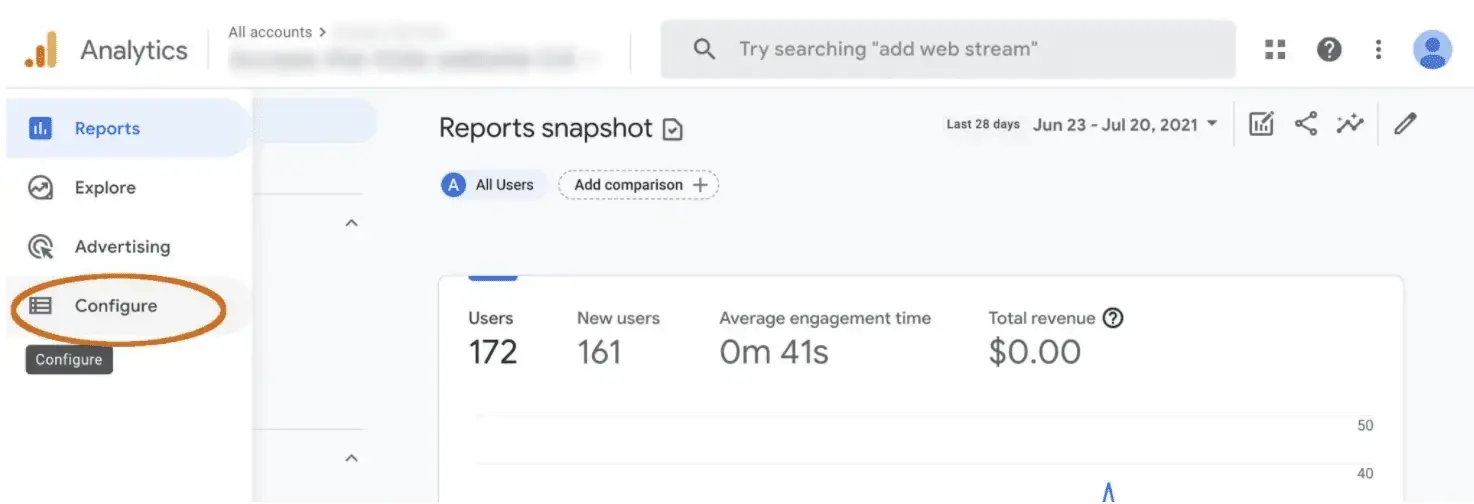Open the three-dot more options menu
The height and width of the screenshot is (504, 1474).
(1378, 49)
